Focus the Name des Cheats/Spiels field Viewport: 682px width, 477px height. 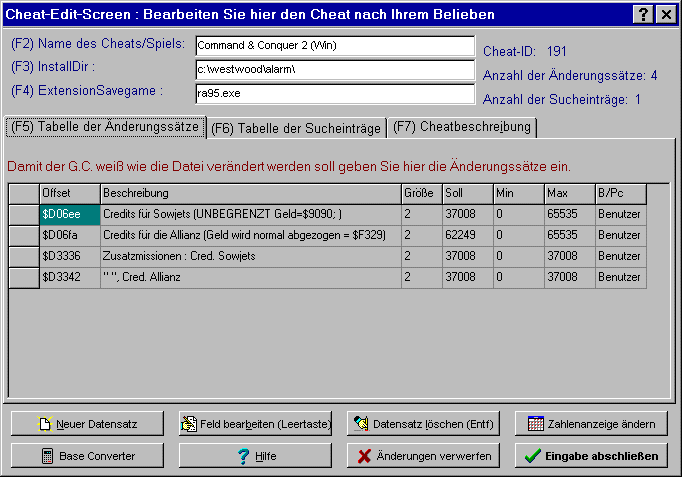point(335,46)
